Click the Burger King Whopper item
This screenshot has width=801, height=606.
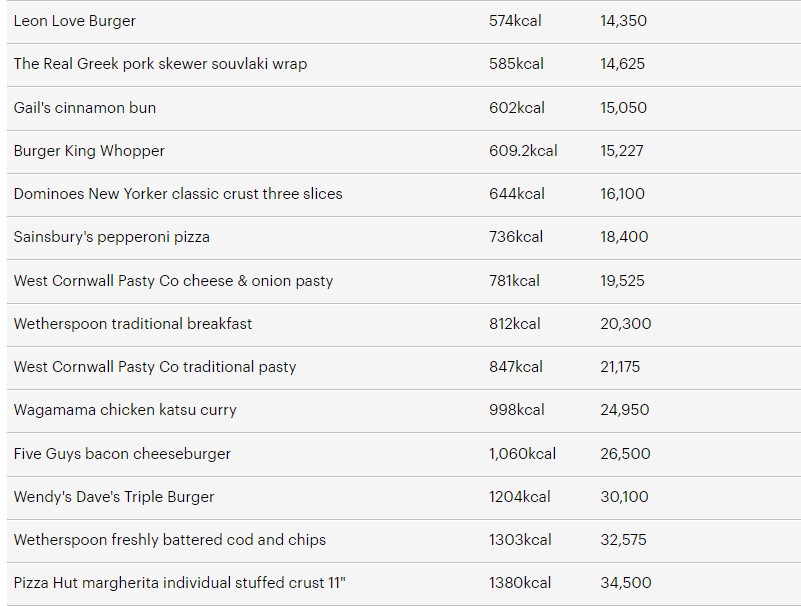(x=89, y=151)
